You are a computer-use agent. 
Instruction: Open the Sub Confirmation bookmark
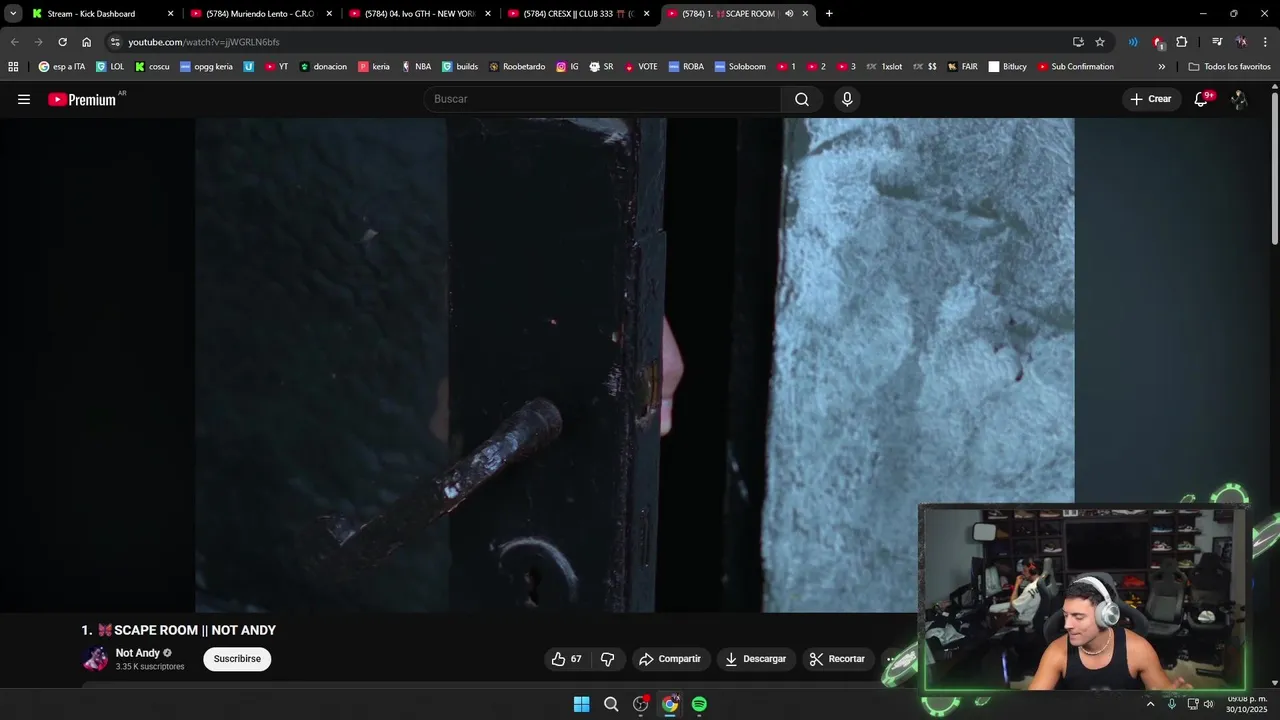coord(1075,67)
